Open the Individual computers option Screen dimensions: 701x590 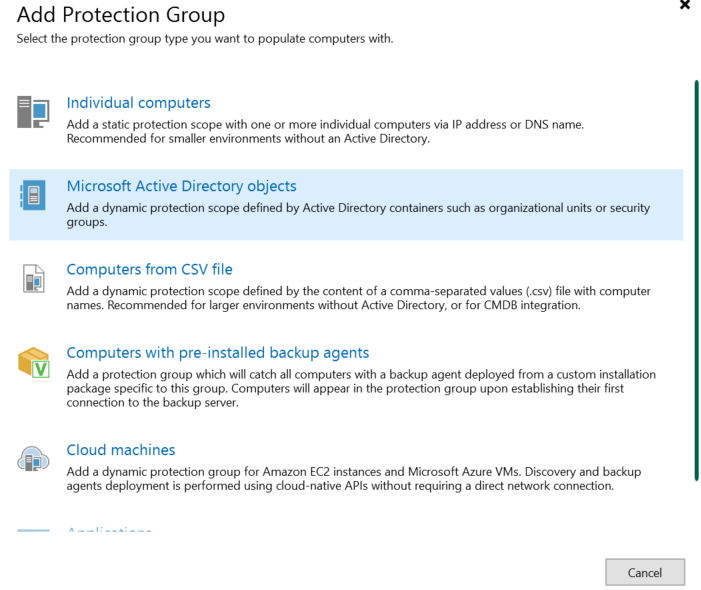138,103
